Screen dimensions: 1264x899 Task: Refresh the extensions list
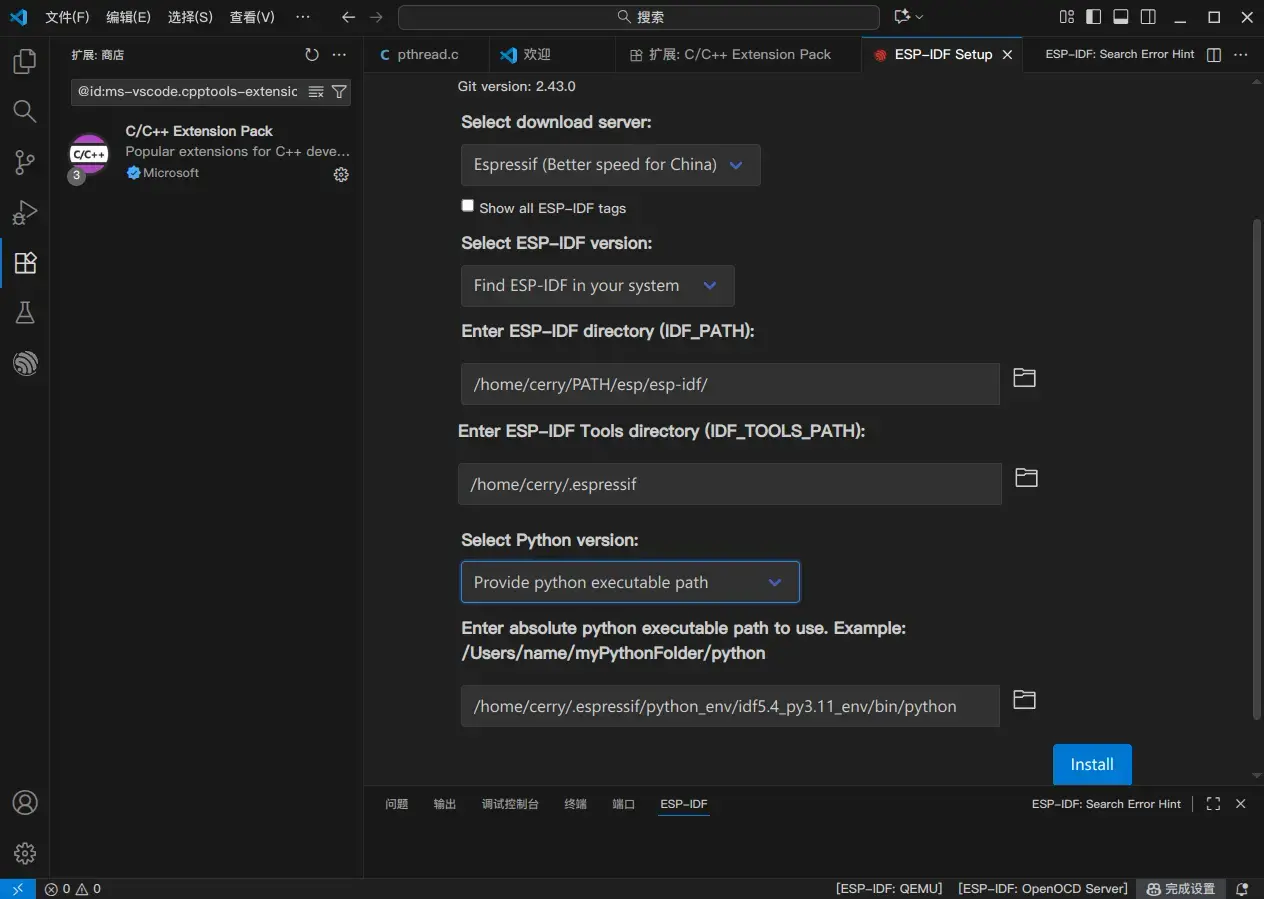click(x=312, y=55)
